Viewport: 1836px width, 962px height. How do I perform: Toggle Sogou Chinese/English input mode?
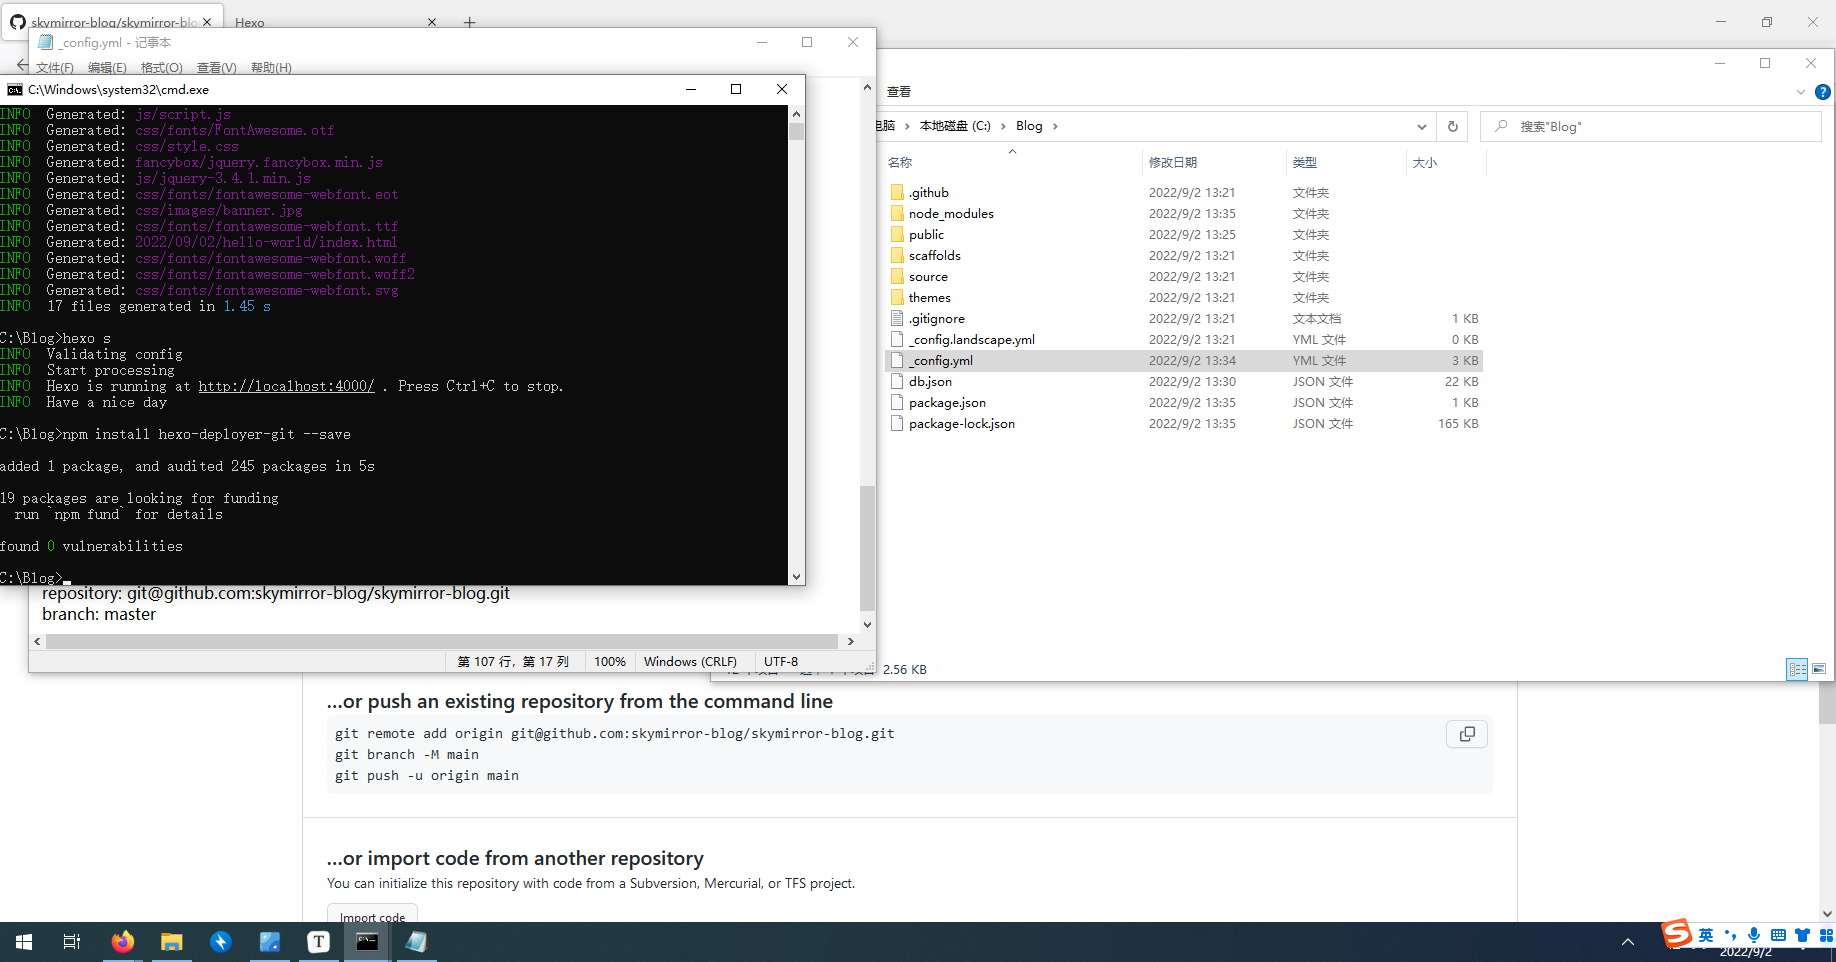1706,935
